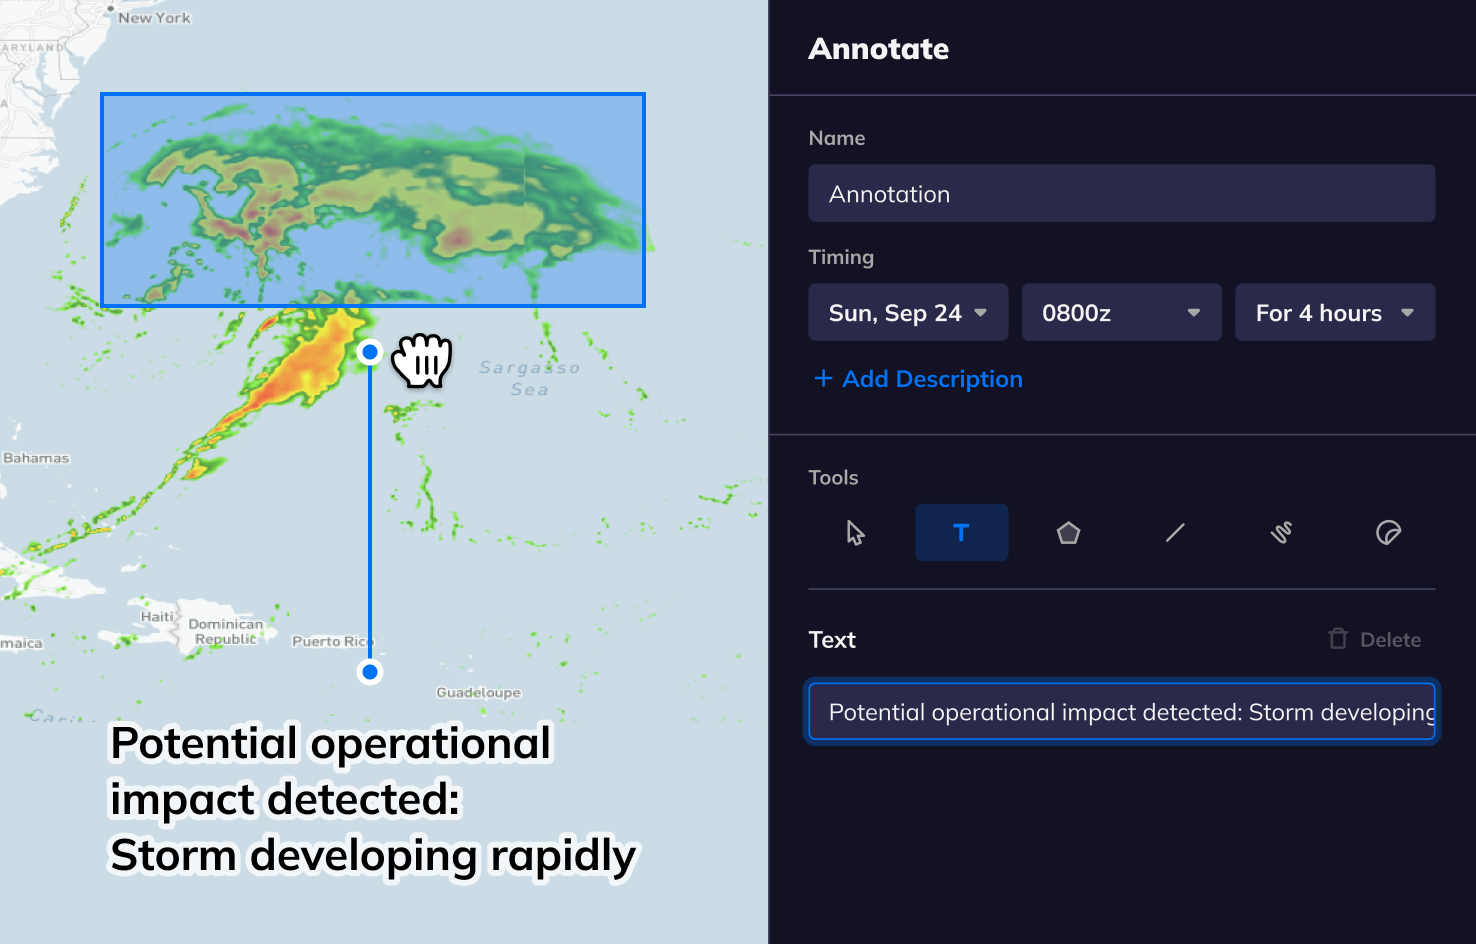Activate the Text annotation tool
This screenshot has height=944, width=1476.
tap(961, 533)
